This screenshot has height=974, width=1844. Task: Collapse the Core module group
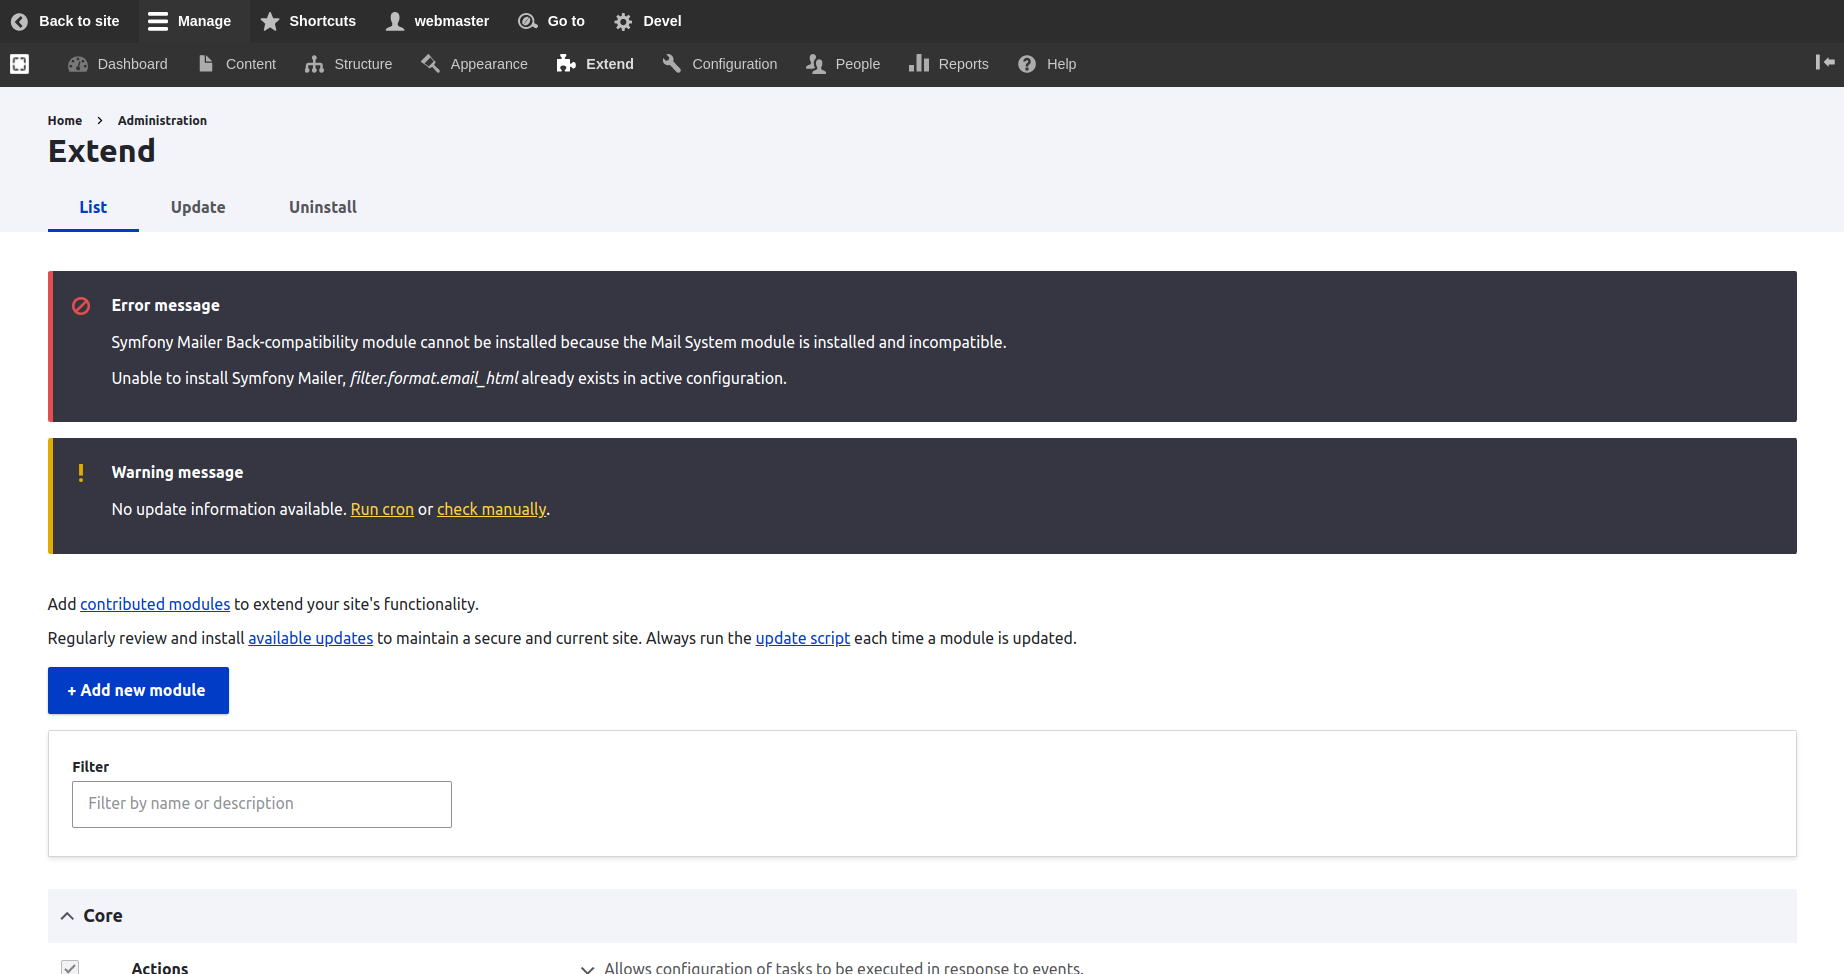(67, 916)
